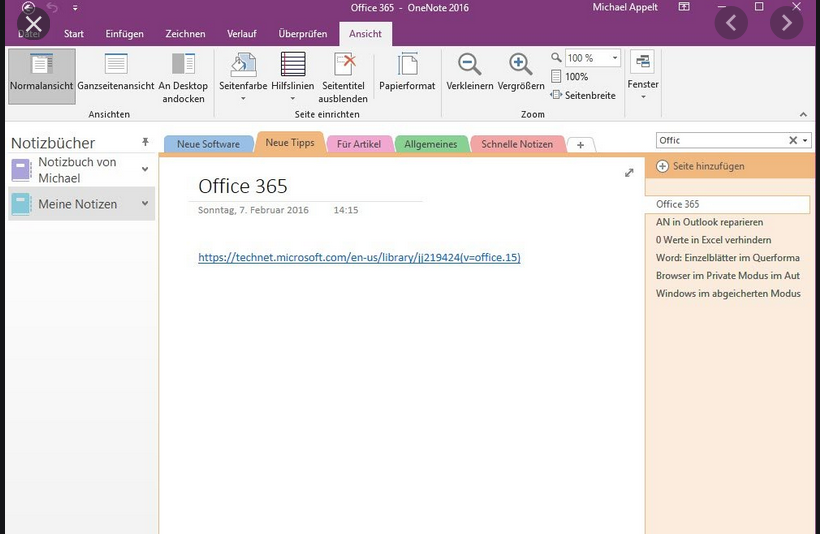
Task: Click the Seitenbreite page width option
Action: (x=583, y=95)
